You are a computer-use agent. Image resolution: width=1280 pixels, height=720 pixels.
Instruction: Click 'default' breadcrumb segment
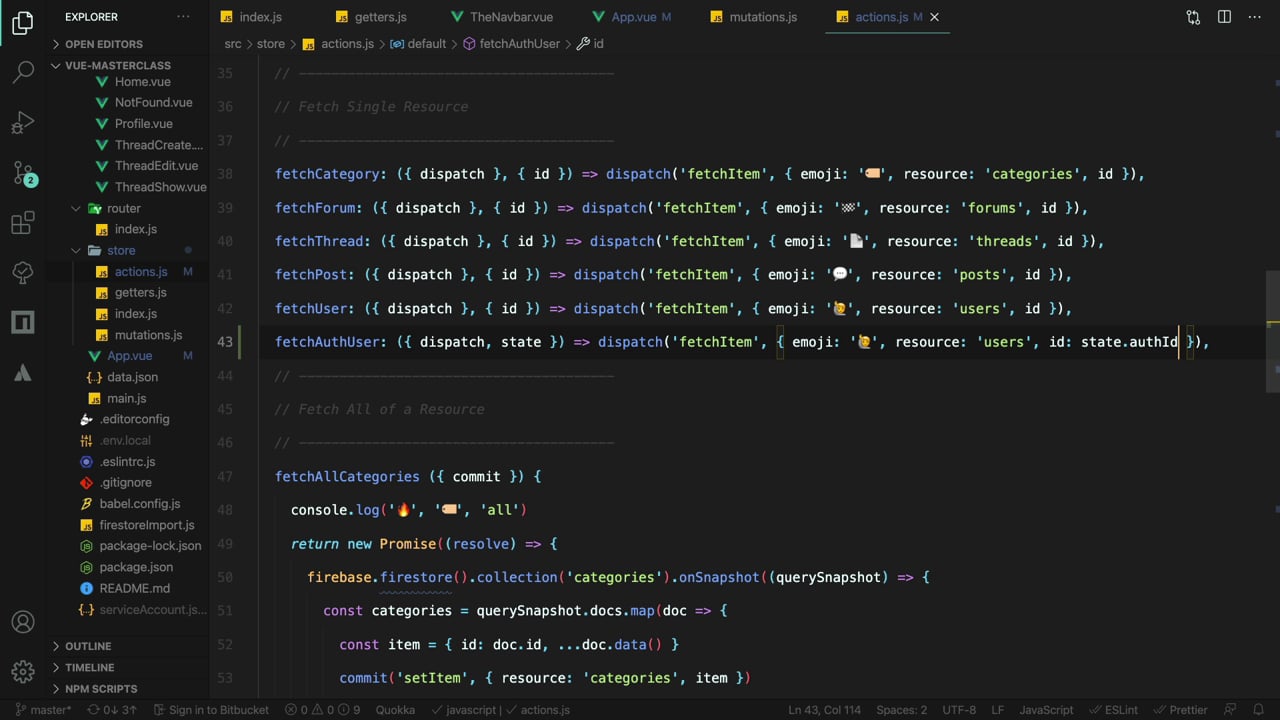point(427,44)
